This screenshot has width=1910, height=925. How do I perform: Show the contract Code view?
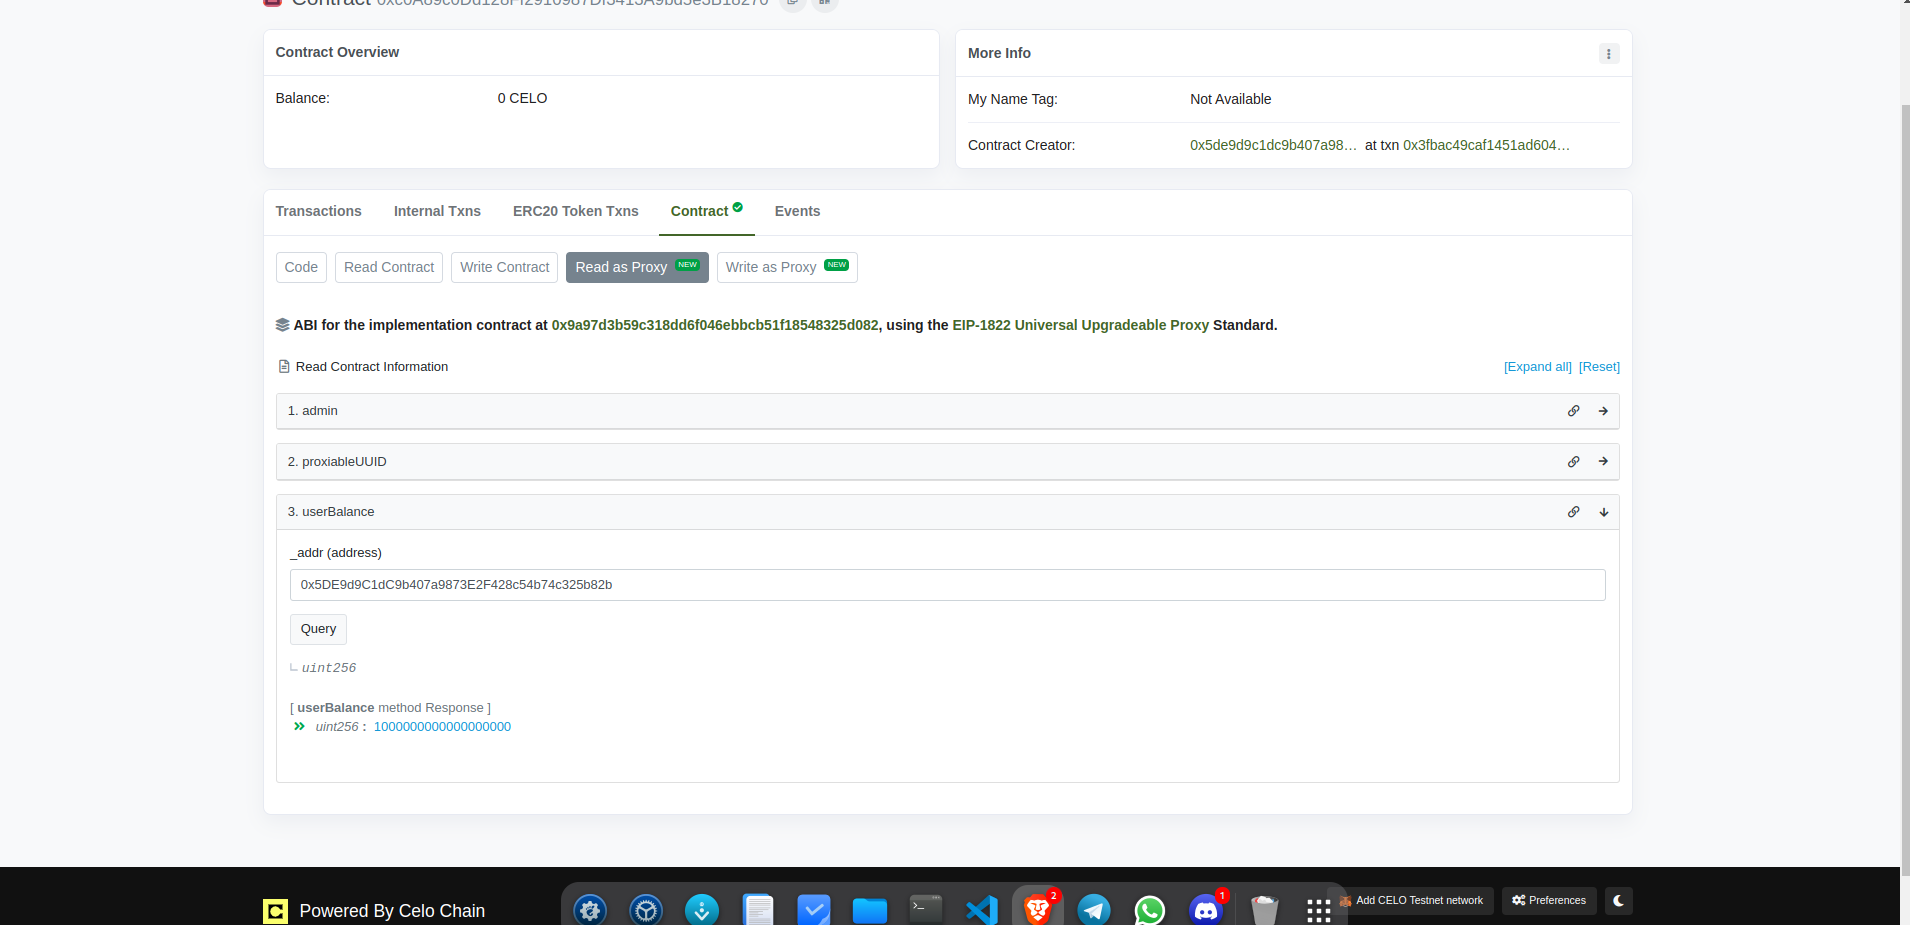[301, 267]
